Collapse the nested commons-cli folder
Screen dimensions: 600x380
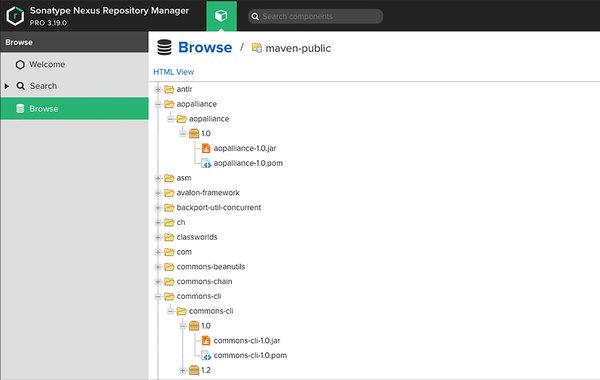point(170,311)
